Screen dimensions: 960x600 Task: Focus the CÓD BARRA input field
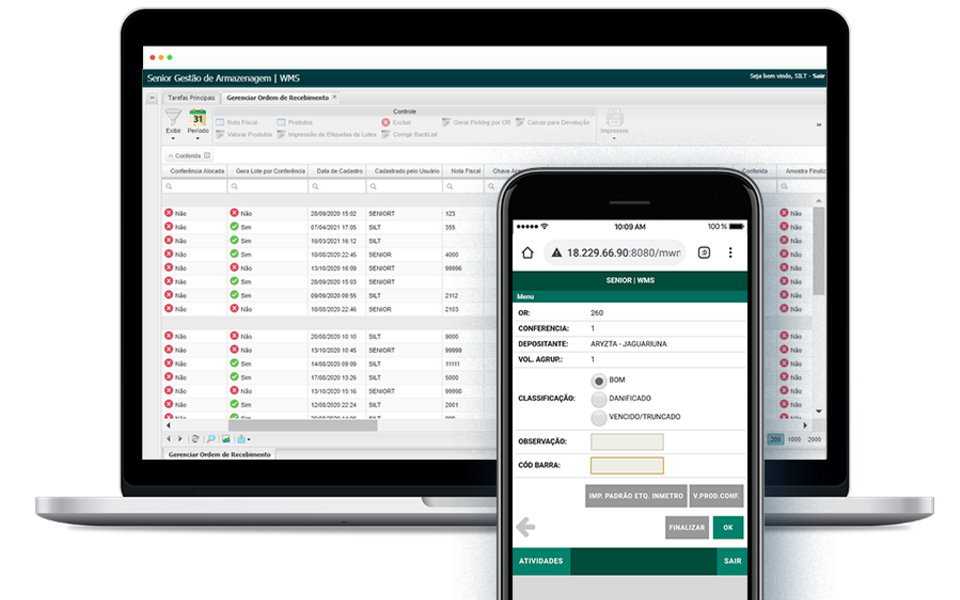click(x=626, y=465)
